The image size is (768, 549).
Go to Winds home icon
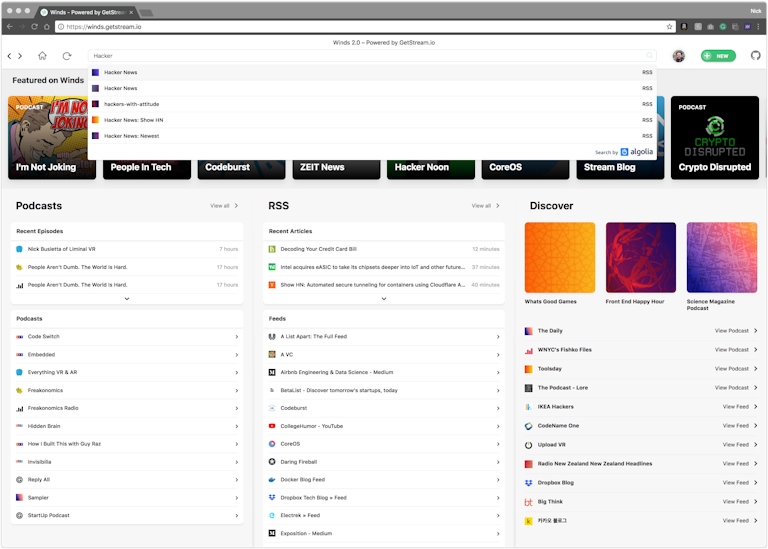(x=42, y=56)
